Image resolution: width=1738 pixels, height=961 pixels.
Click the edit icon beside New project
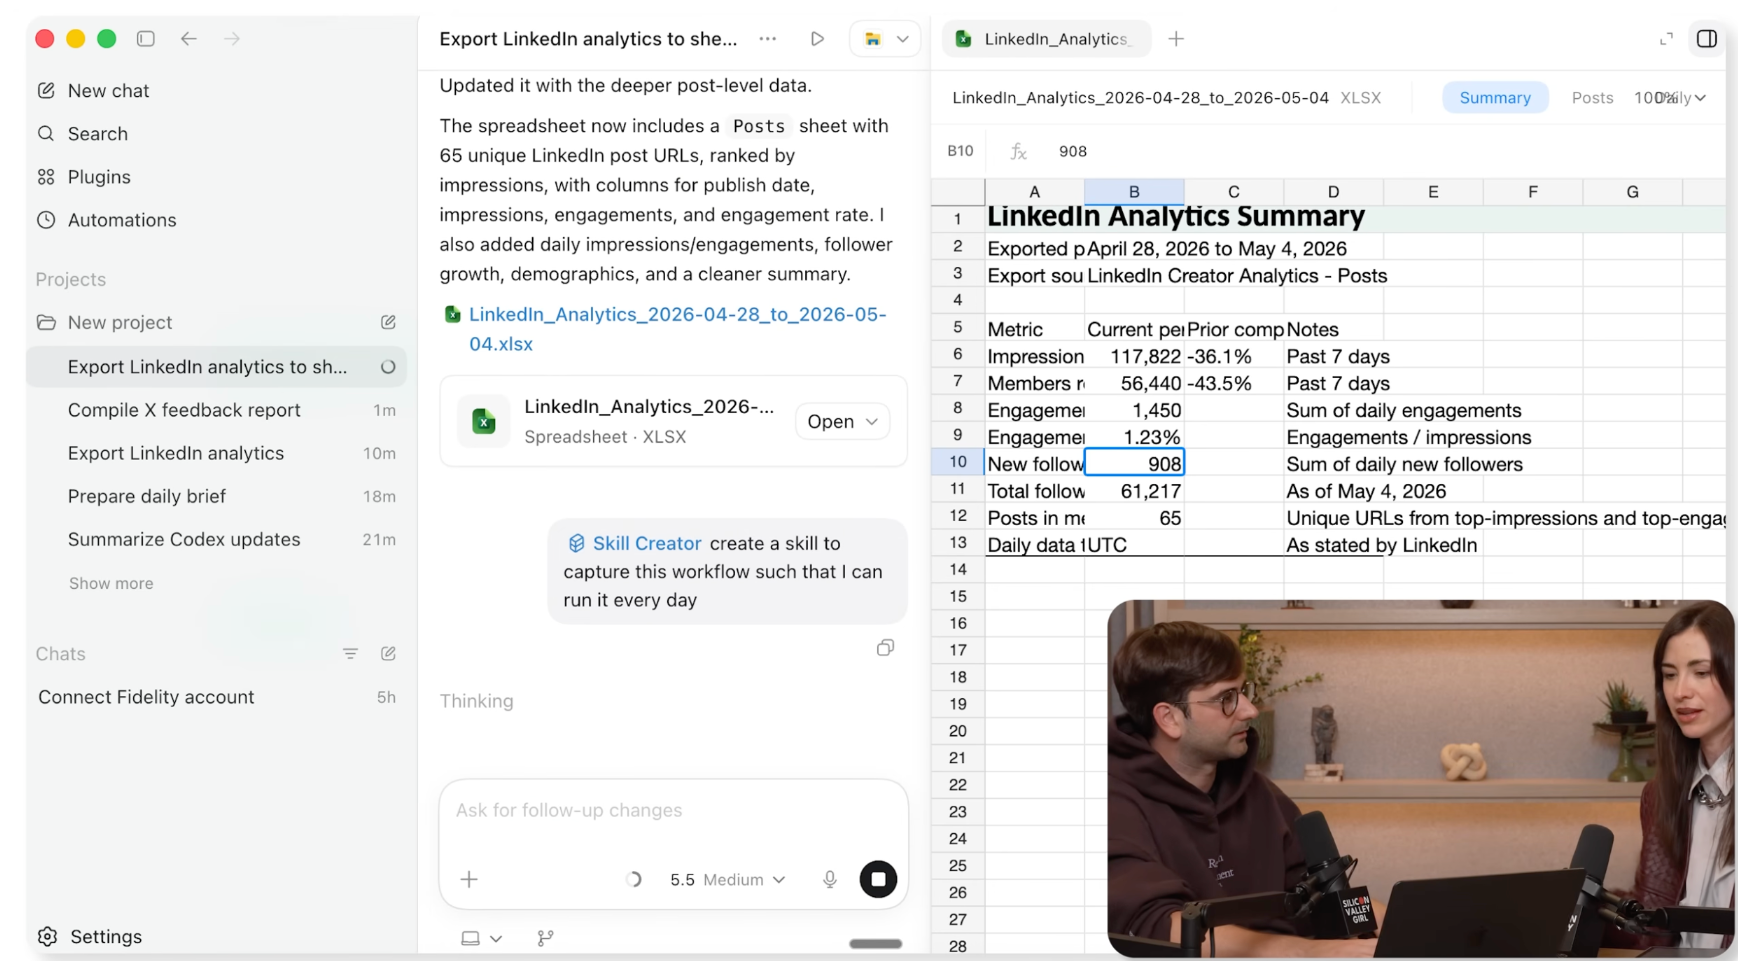(388, 322)
